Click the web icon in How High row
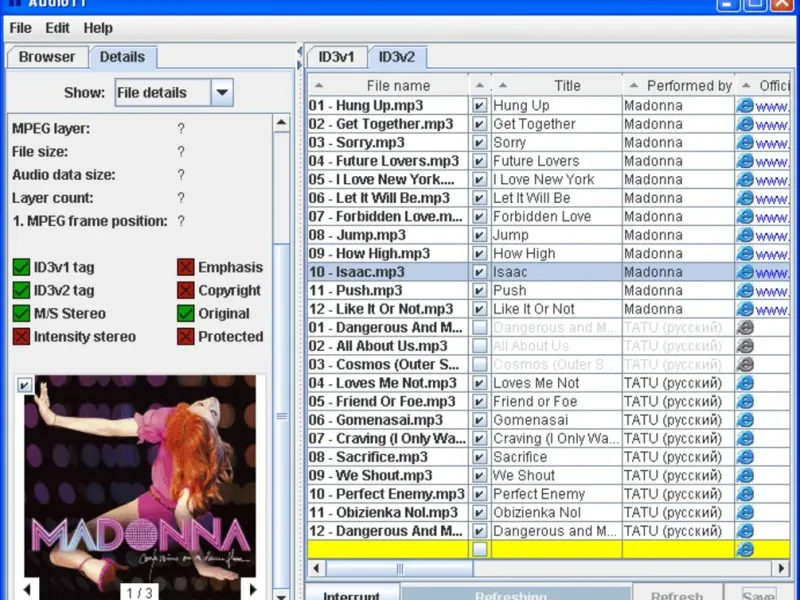Viewport: 800px width, 600px height. point(745,254)
